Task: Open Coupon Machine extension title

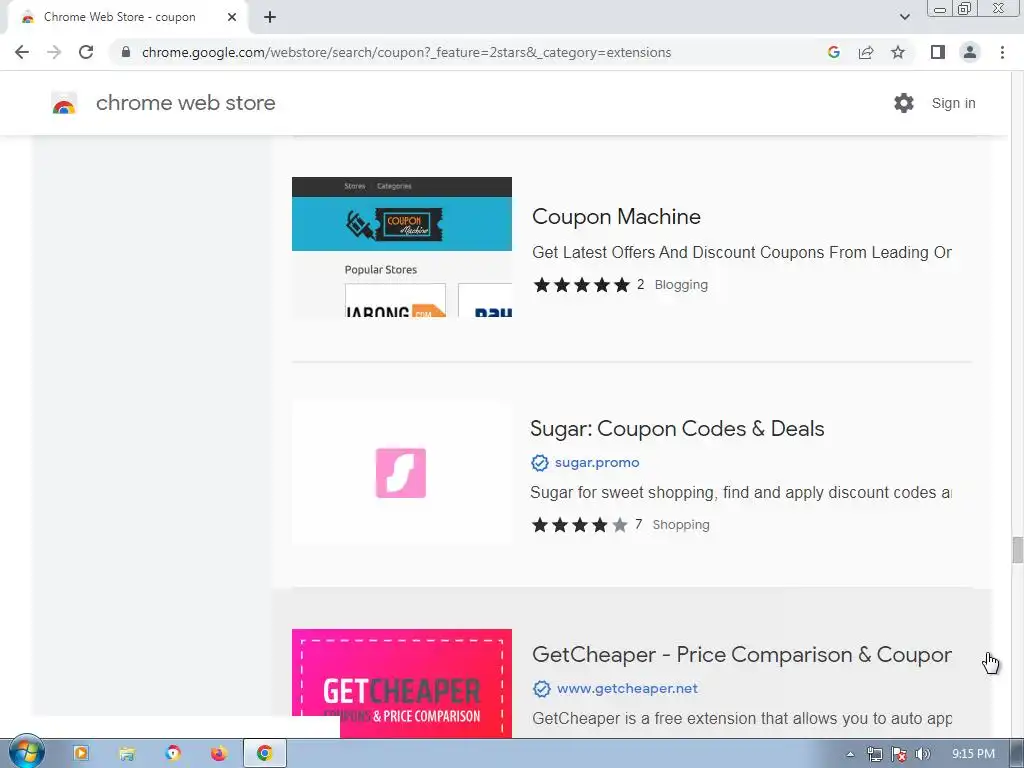Action: [x=616, y=216]
